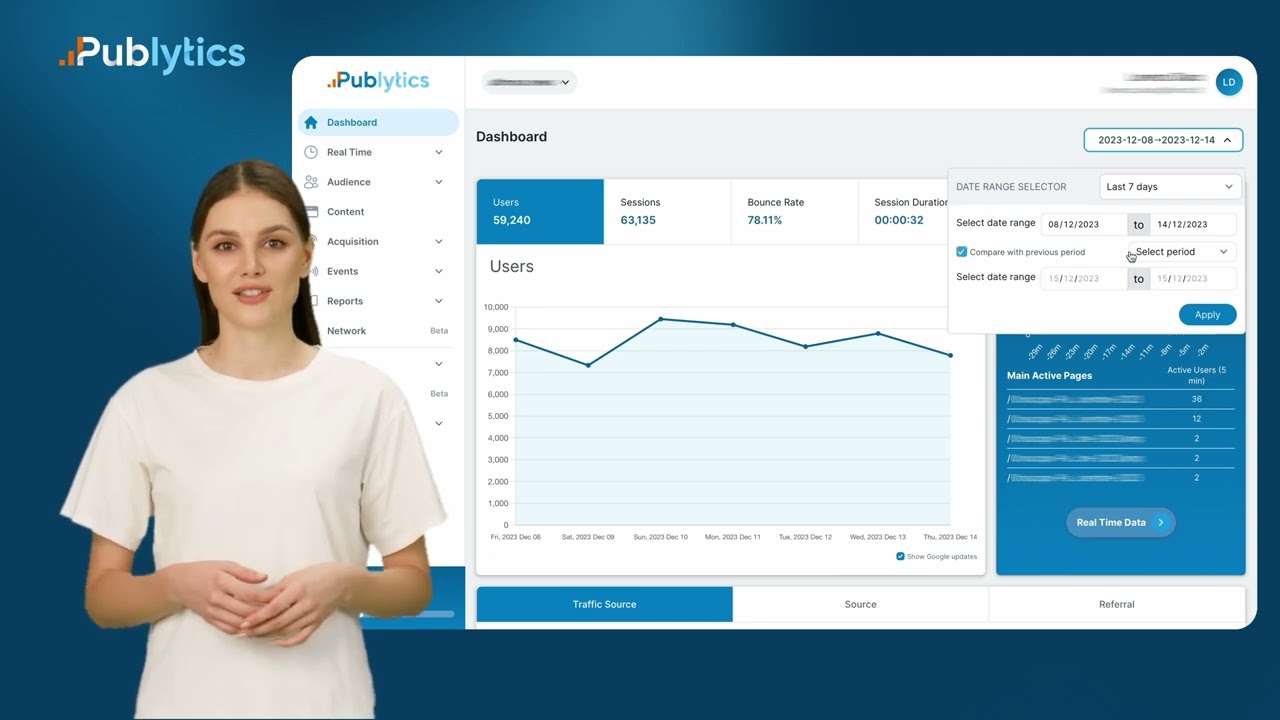Click the Sun, 2023 Dec 10 chart point
Image resolution: width=1280 pixels, height=720 pixels.
(661, 319)
